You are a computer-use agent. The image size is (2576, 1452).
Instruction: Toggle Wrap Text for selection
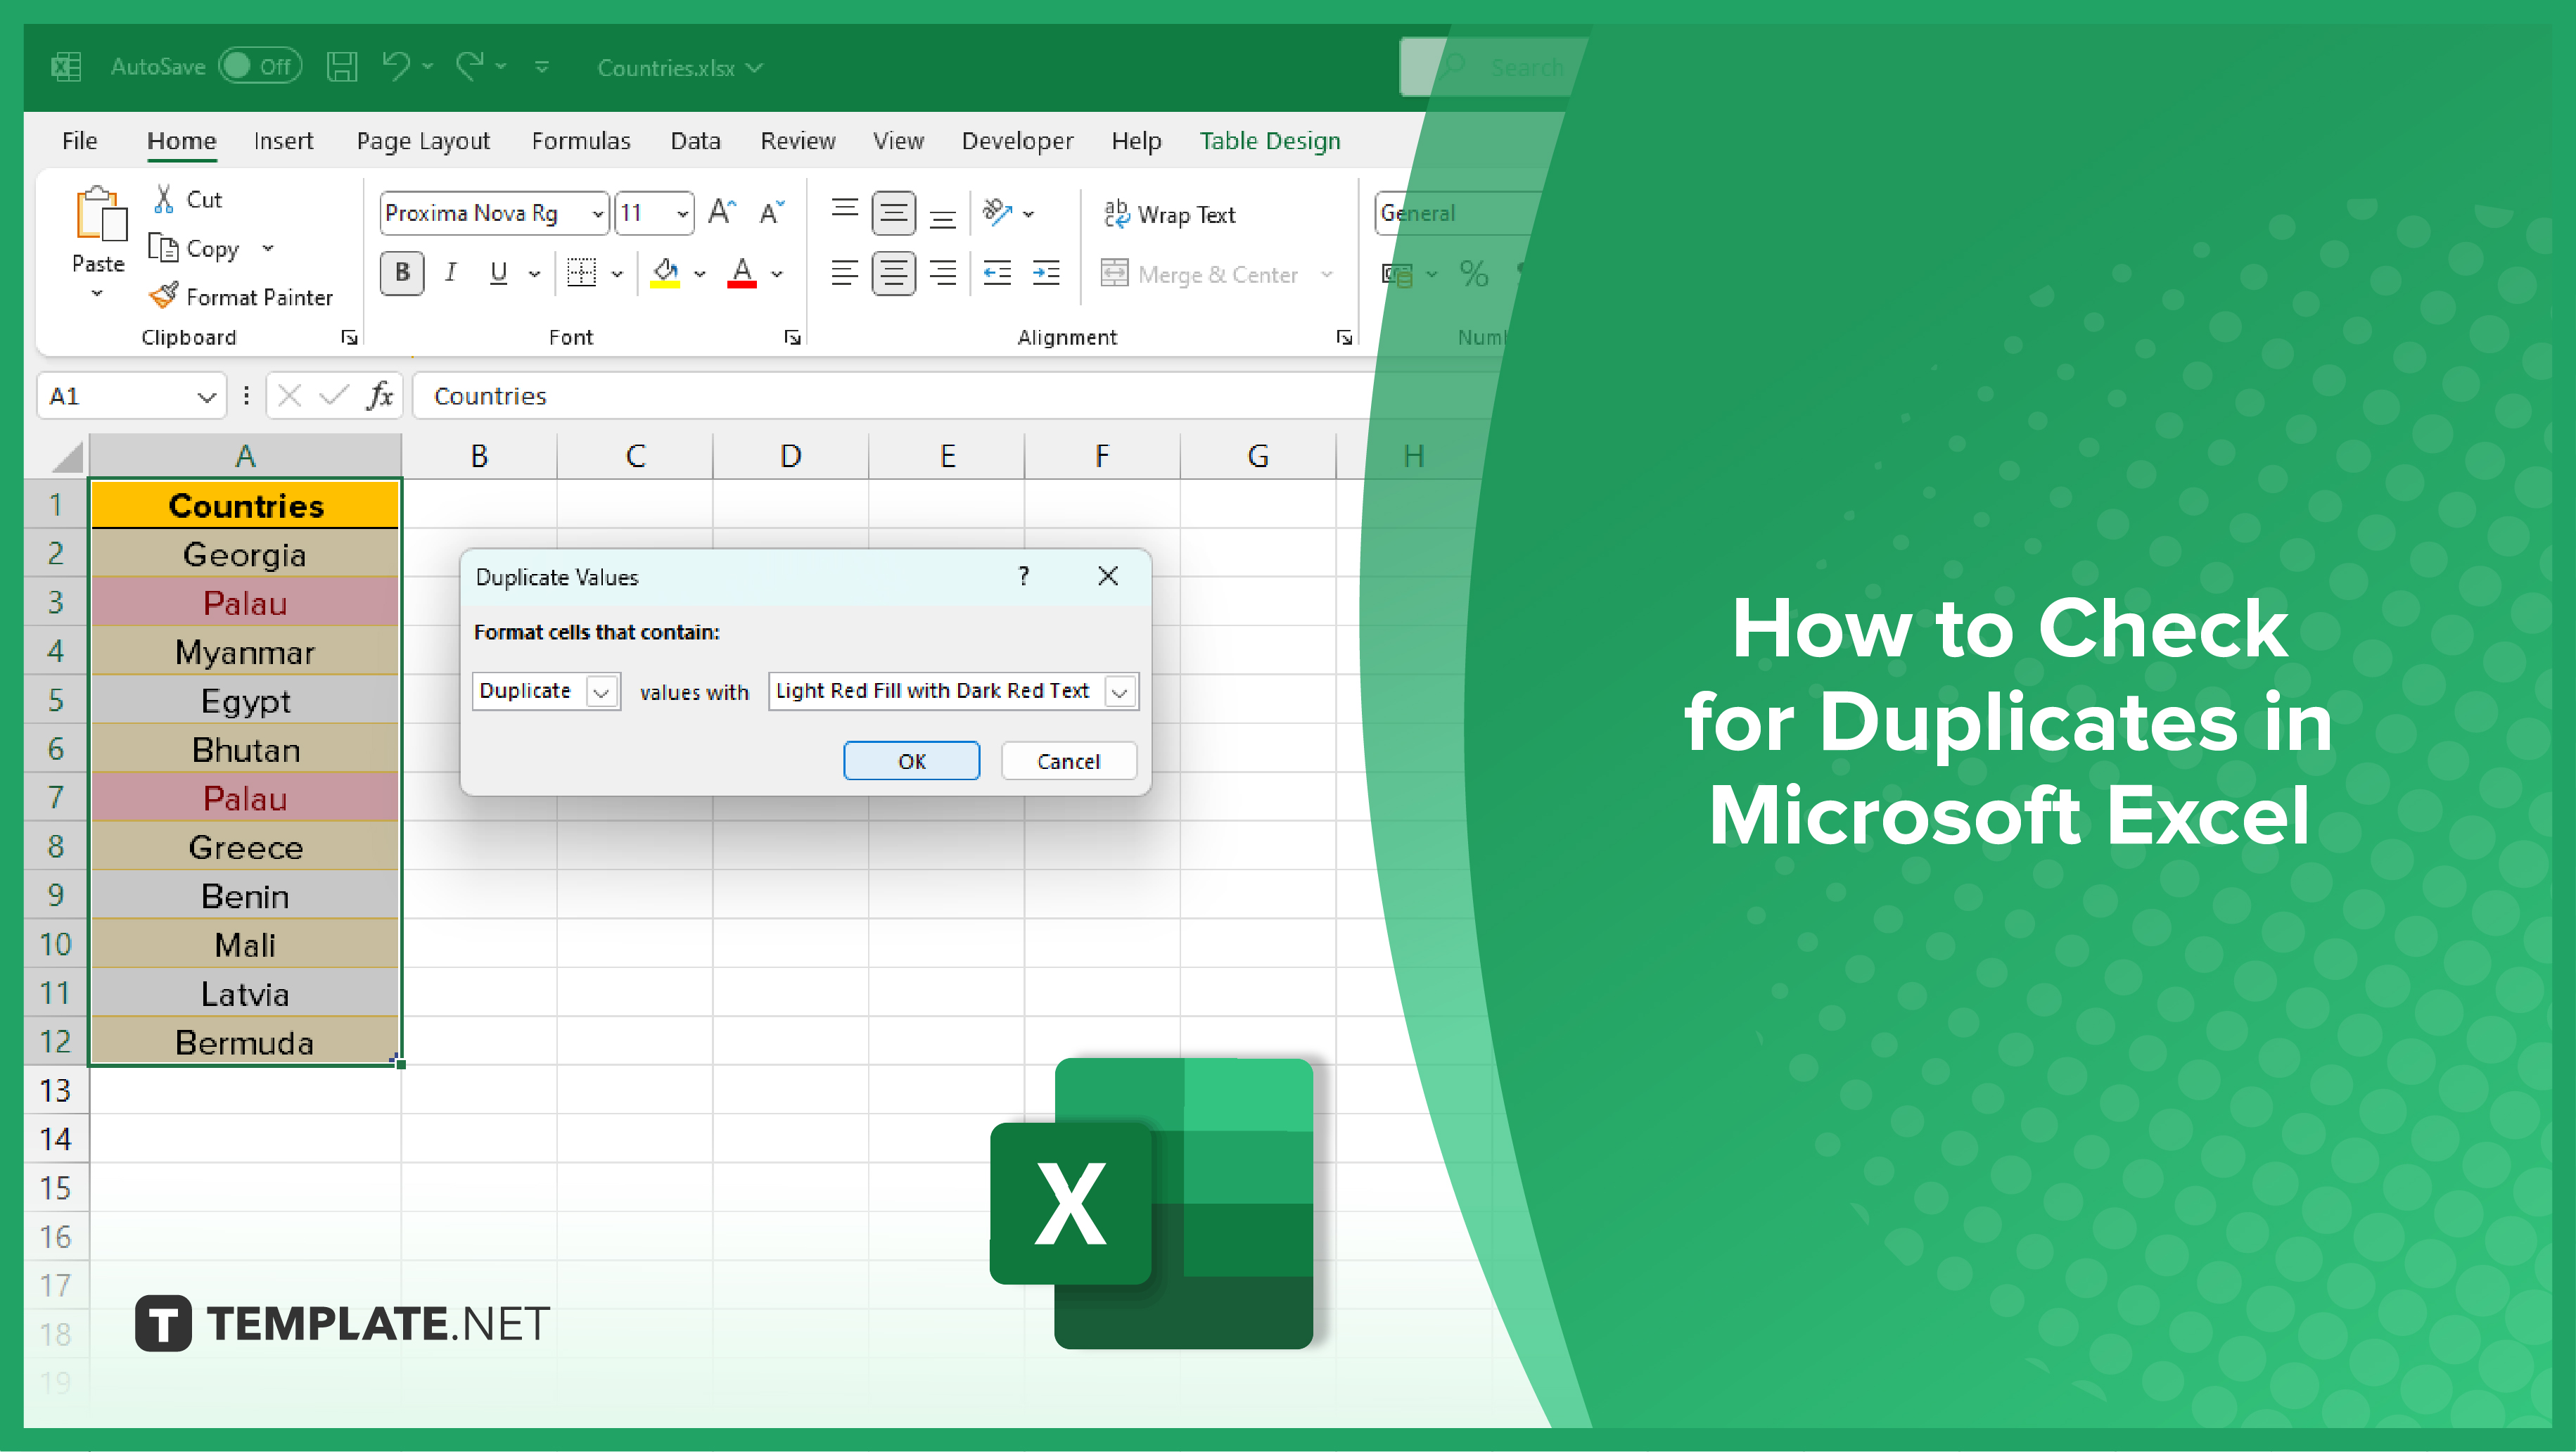click(1171, 213)
